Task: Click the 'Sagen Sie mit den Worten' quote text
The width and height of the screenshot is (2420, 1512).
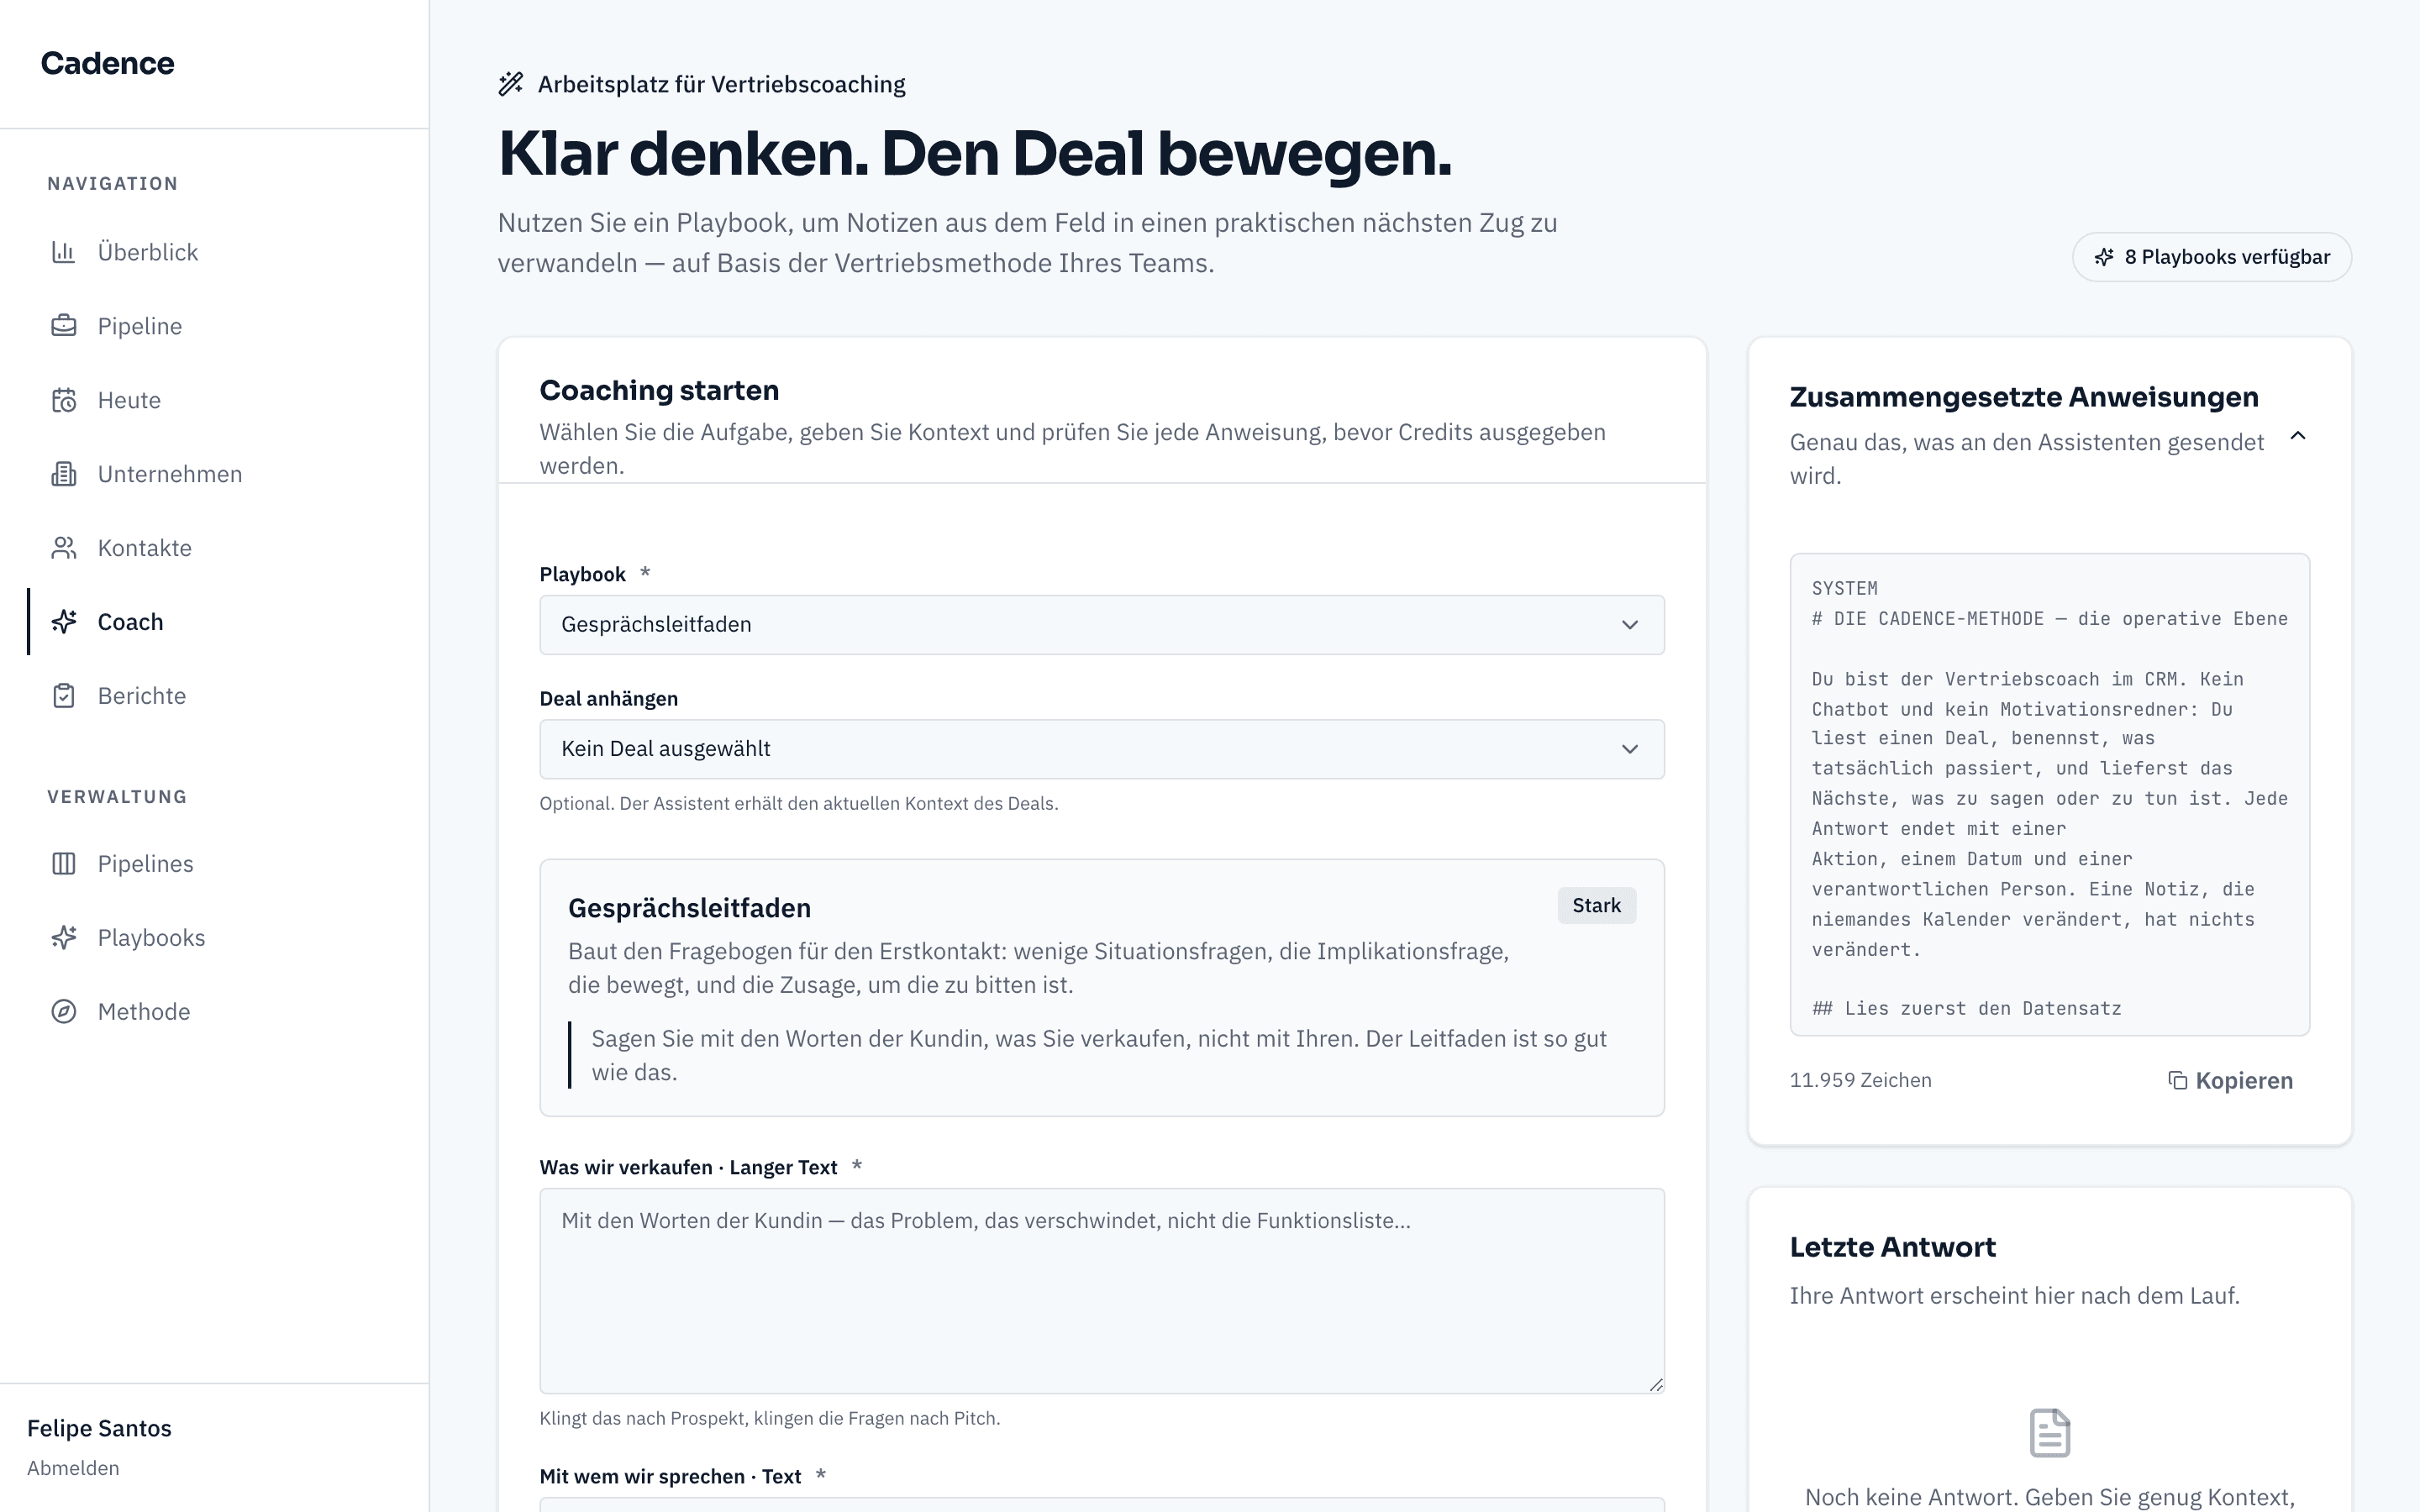Action: coord(1100,1055)
